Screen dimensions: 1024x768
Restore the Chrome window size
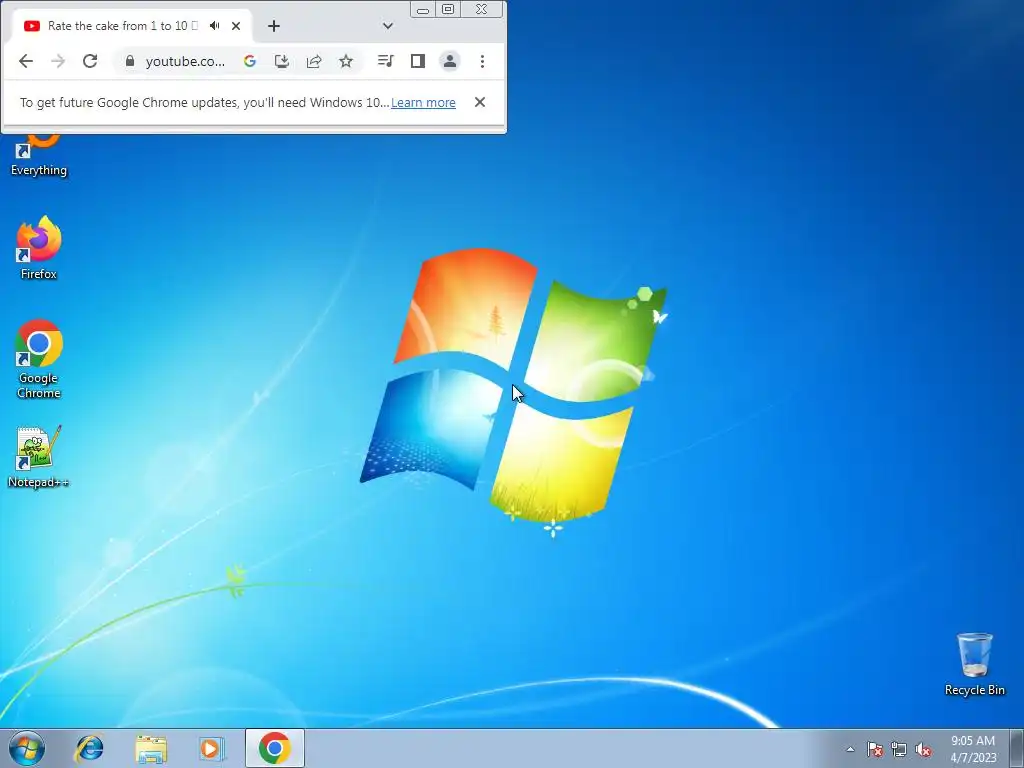[448, 9]
